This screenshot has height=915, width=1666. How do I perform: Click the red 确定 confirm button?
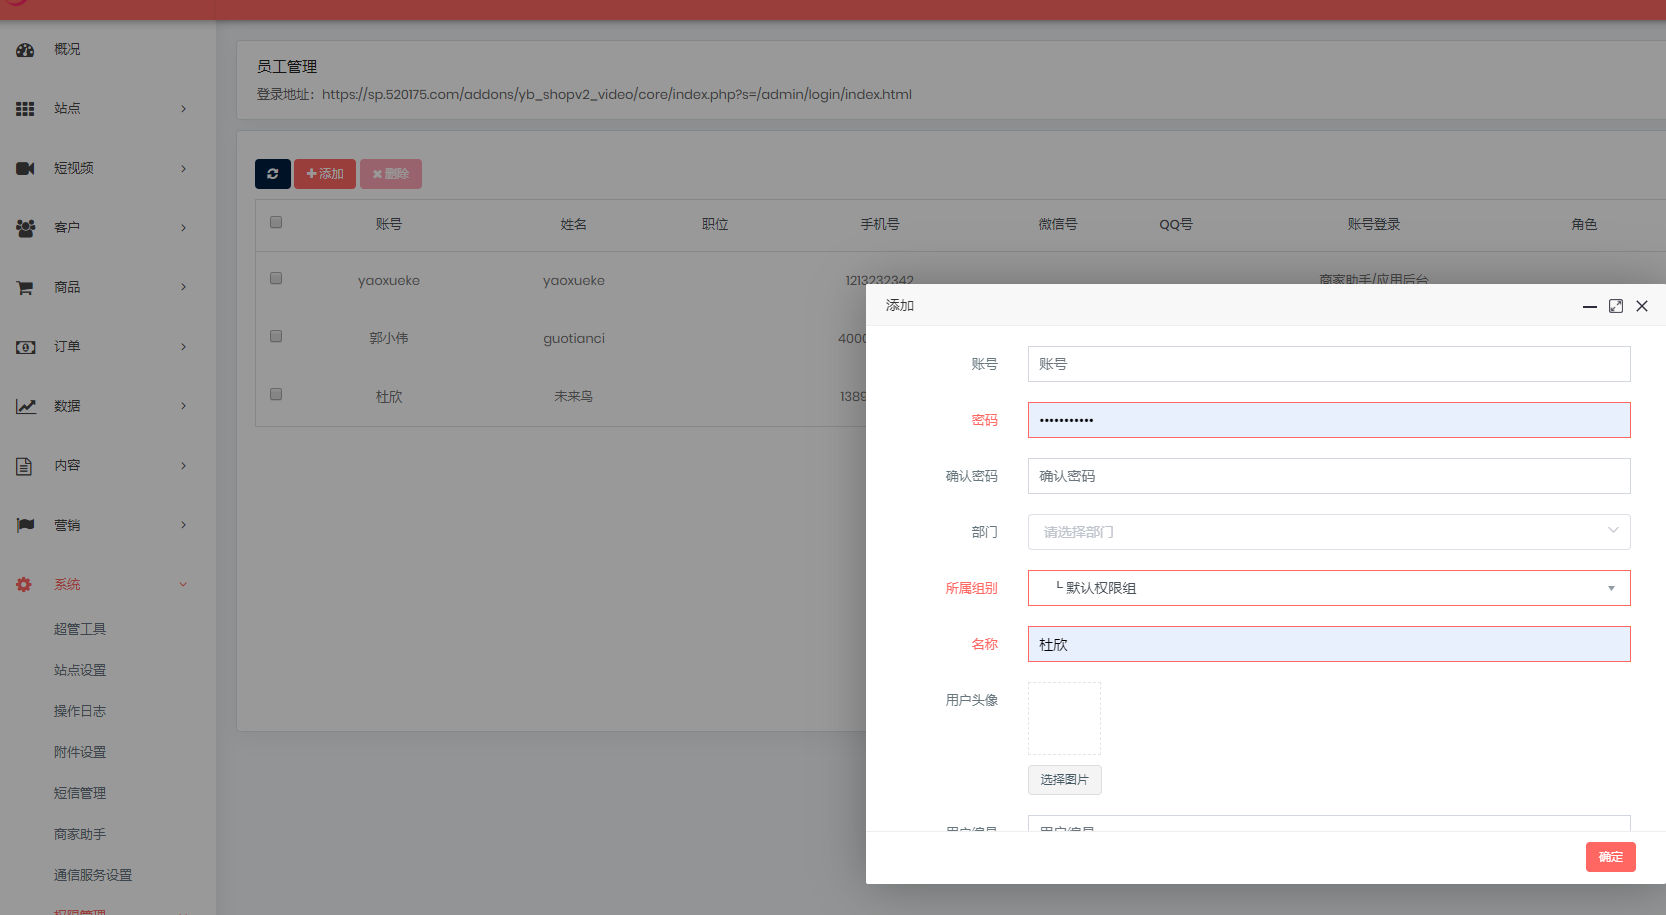[1610, 857]
